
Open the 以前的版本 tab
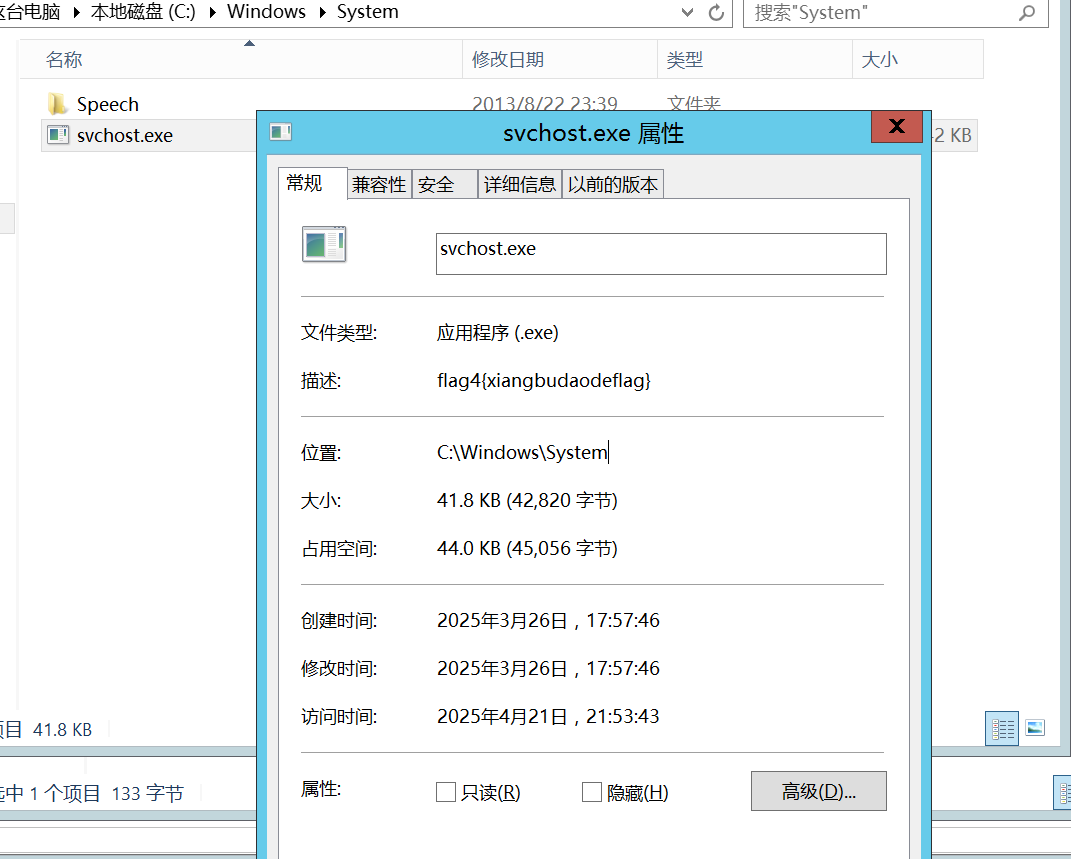pyautogui.click(x=613, y=184)
